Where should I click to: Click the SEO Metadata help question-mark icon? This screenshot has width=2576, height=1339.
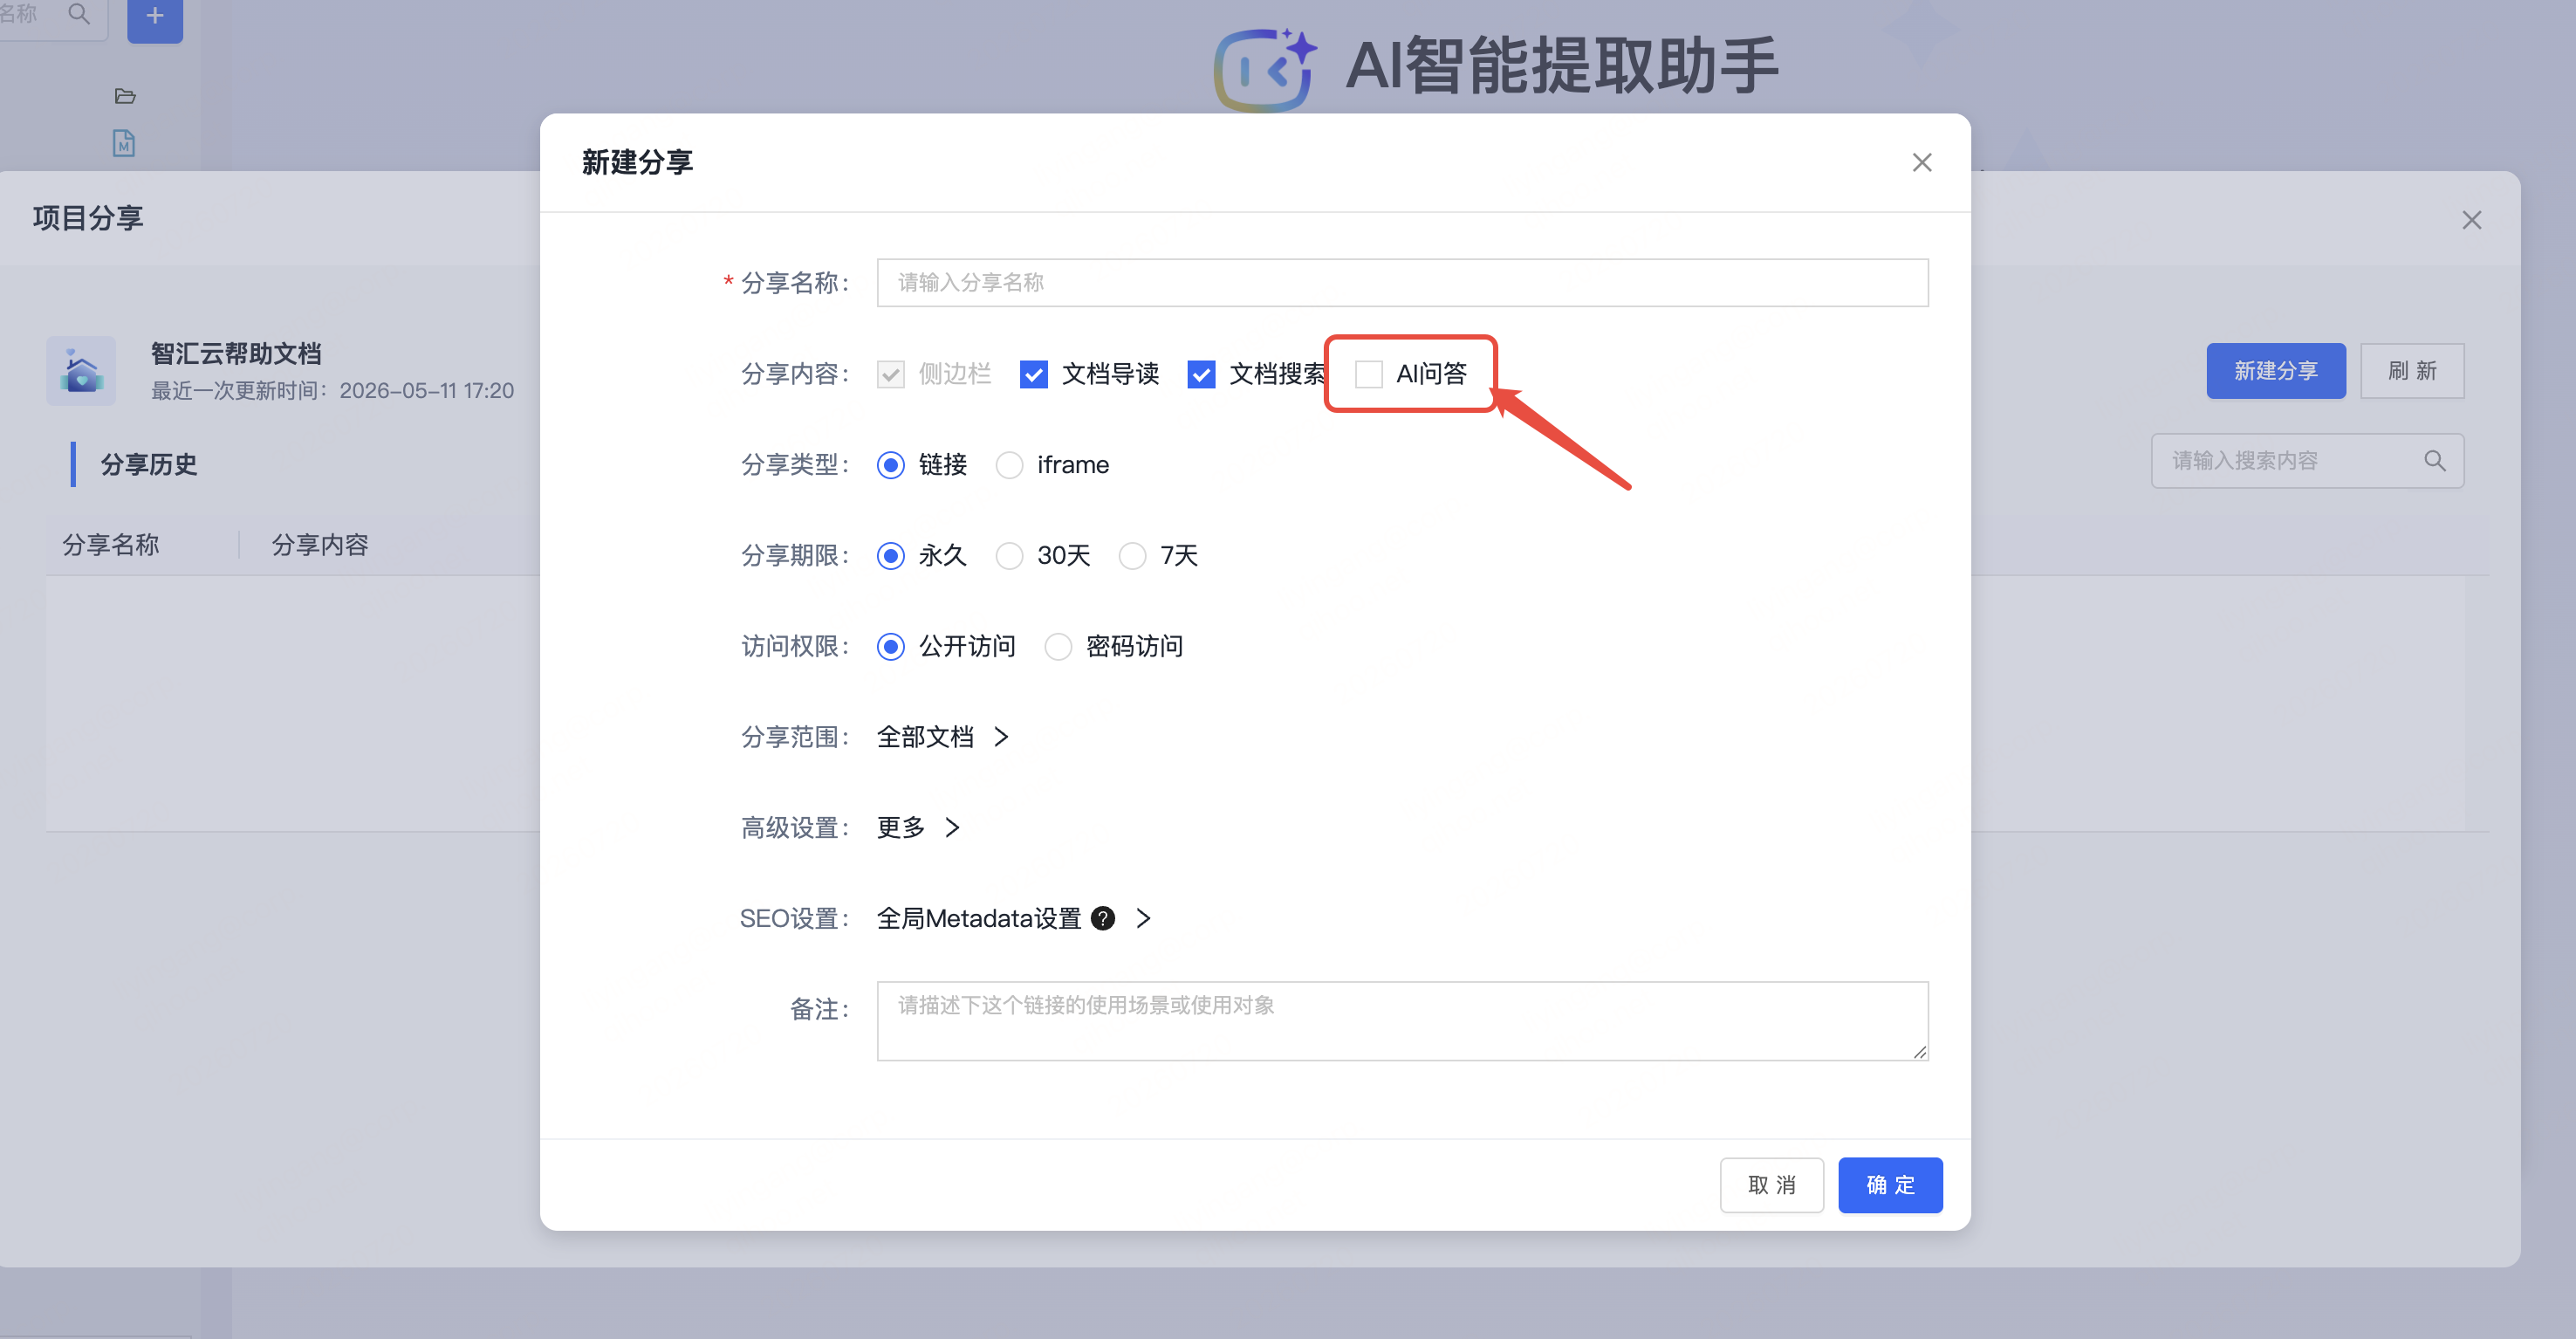(x=1102, y=918)
